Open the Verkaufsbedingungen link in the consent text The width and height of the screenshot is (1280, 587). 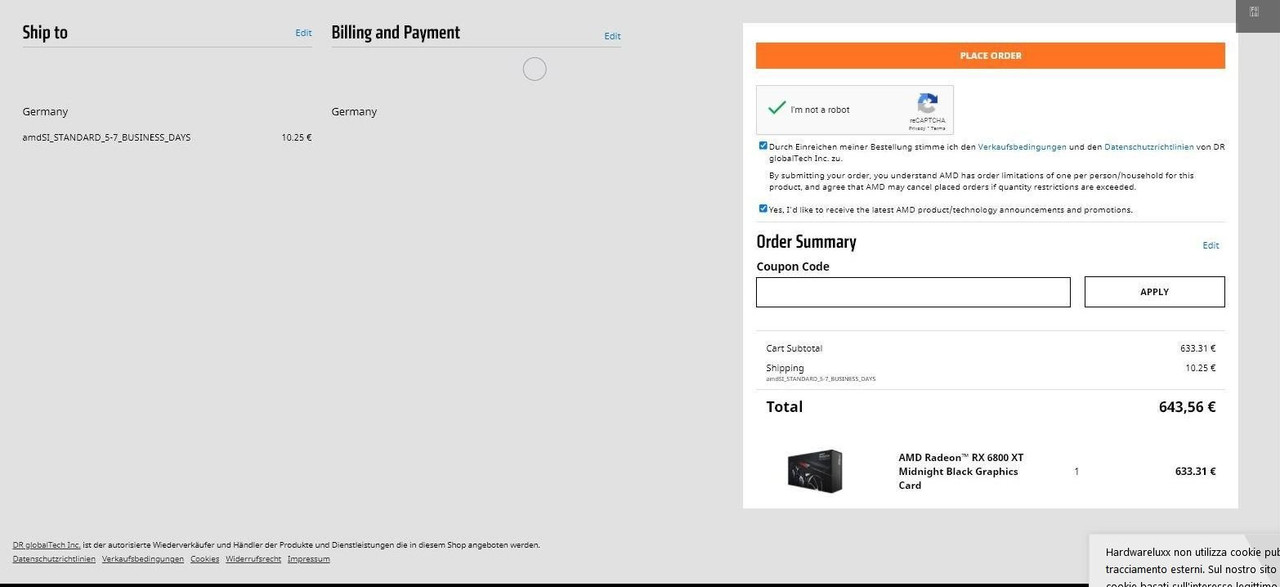coord(1022,147)
